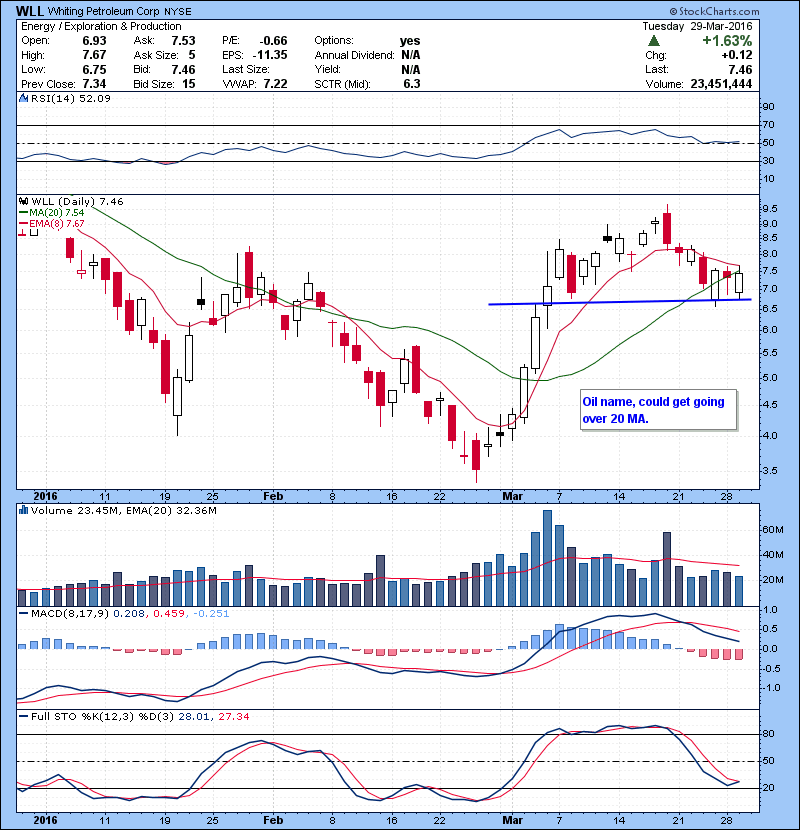Click the candlestick icon beside WLL (Daily)
Viewport: 800px width, 830px height.
pos(23,201)
